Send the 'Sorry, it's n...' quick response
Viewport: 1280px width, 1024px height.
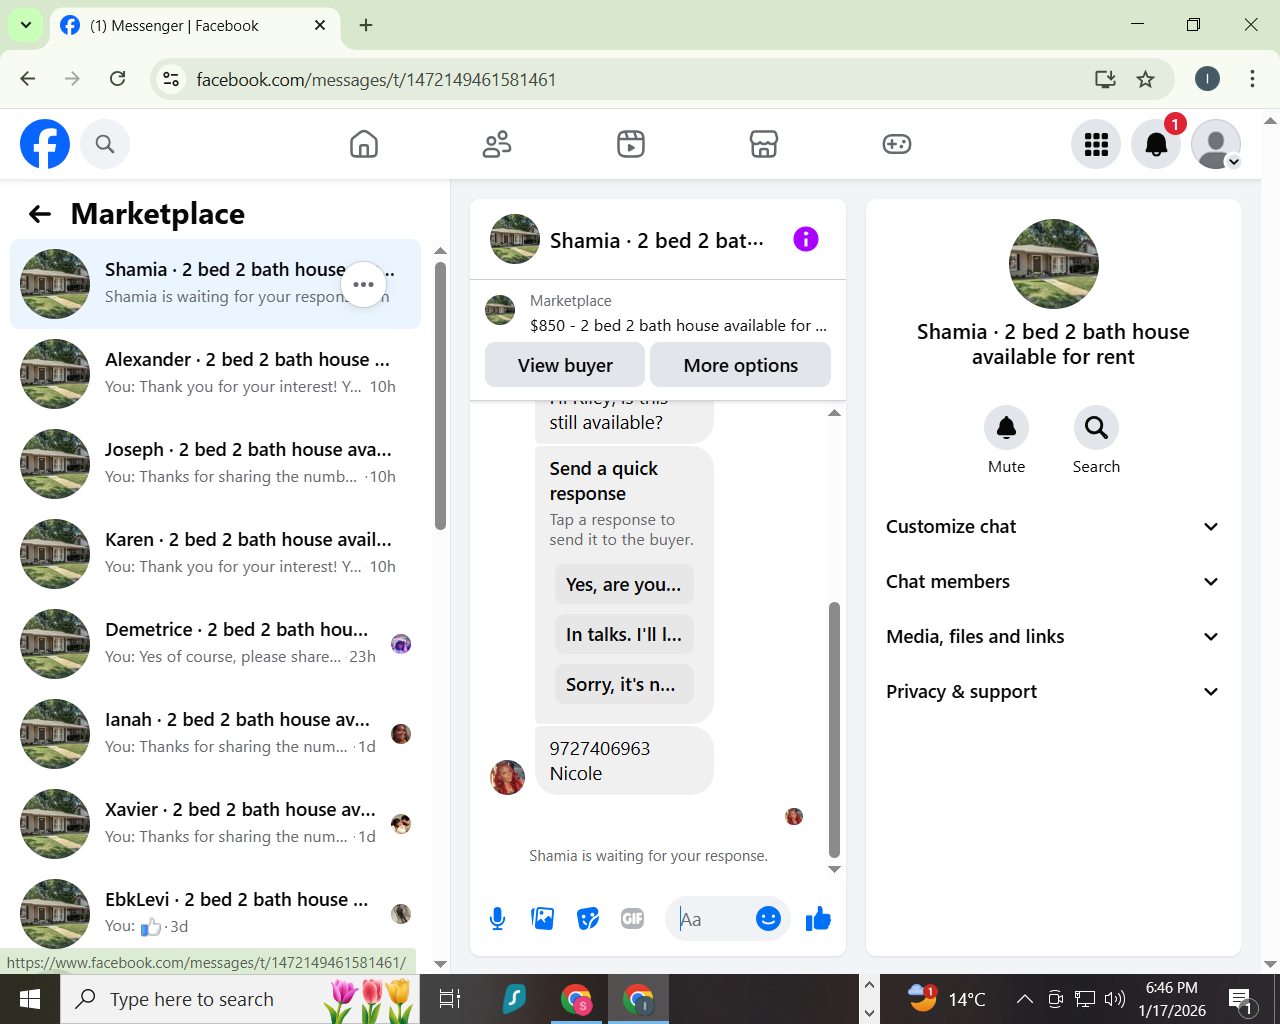[624, 684]
